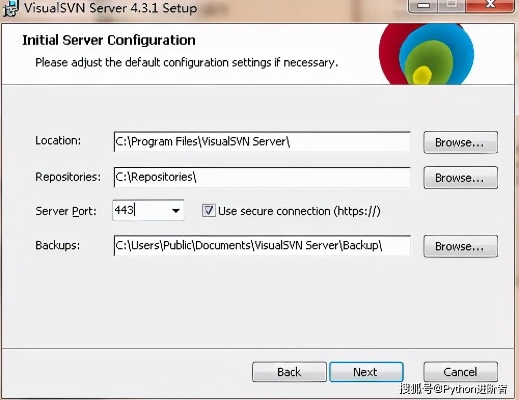Click the Repositories: label
Image resolution: width=519 pixels, height=400 pixels.
point(68,177)
